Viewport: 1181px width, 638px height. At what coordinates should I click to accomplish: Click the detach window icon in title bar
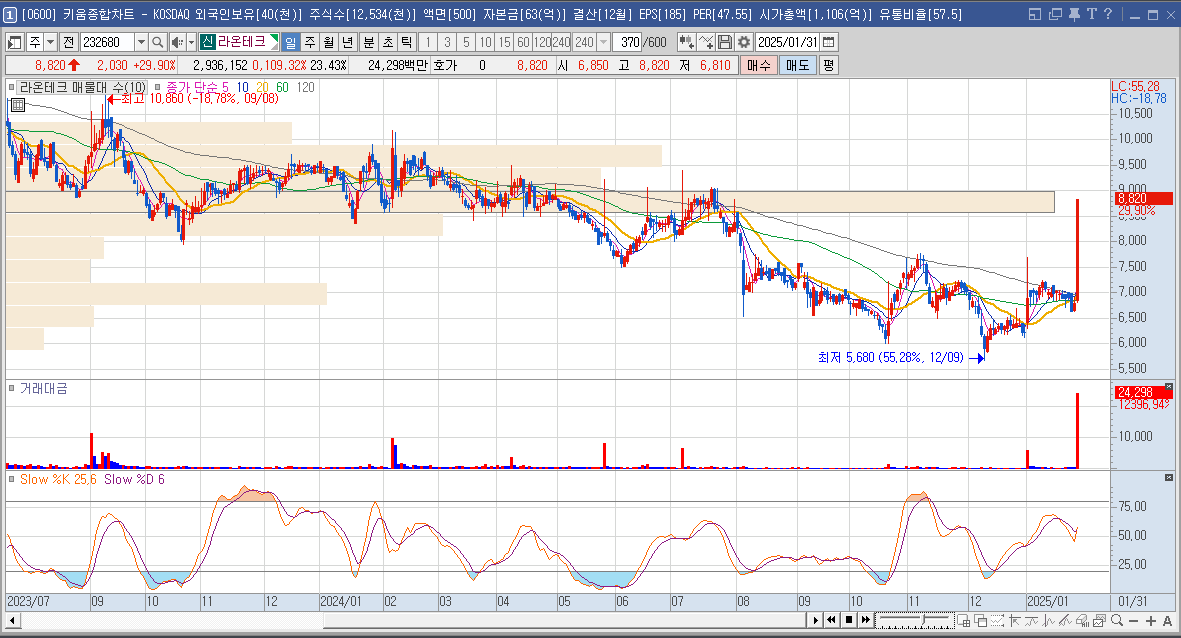[1055, 14]
